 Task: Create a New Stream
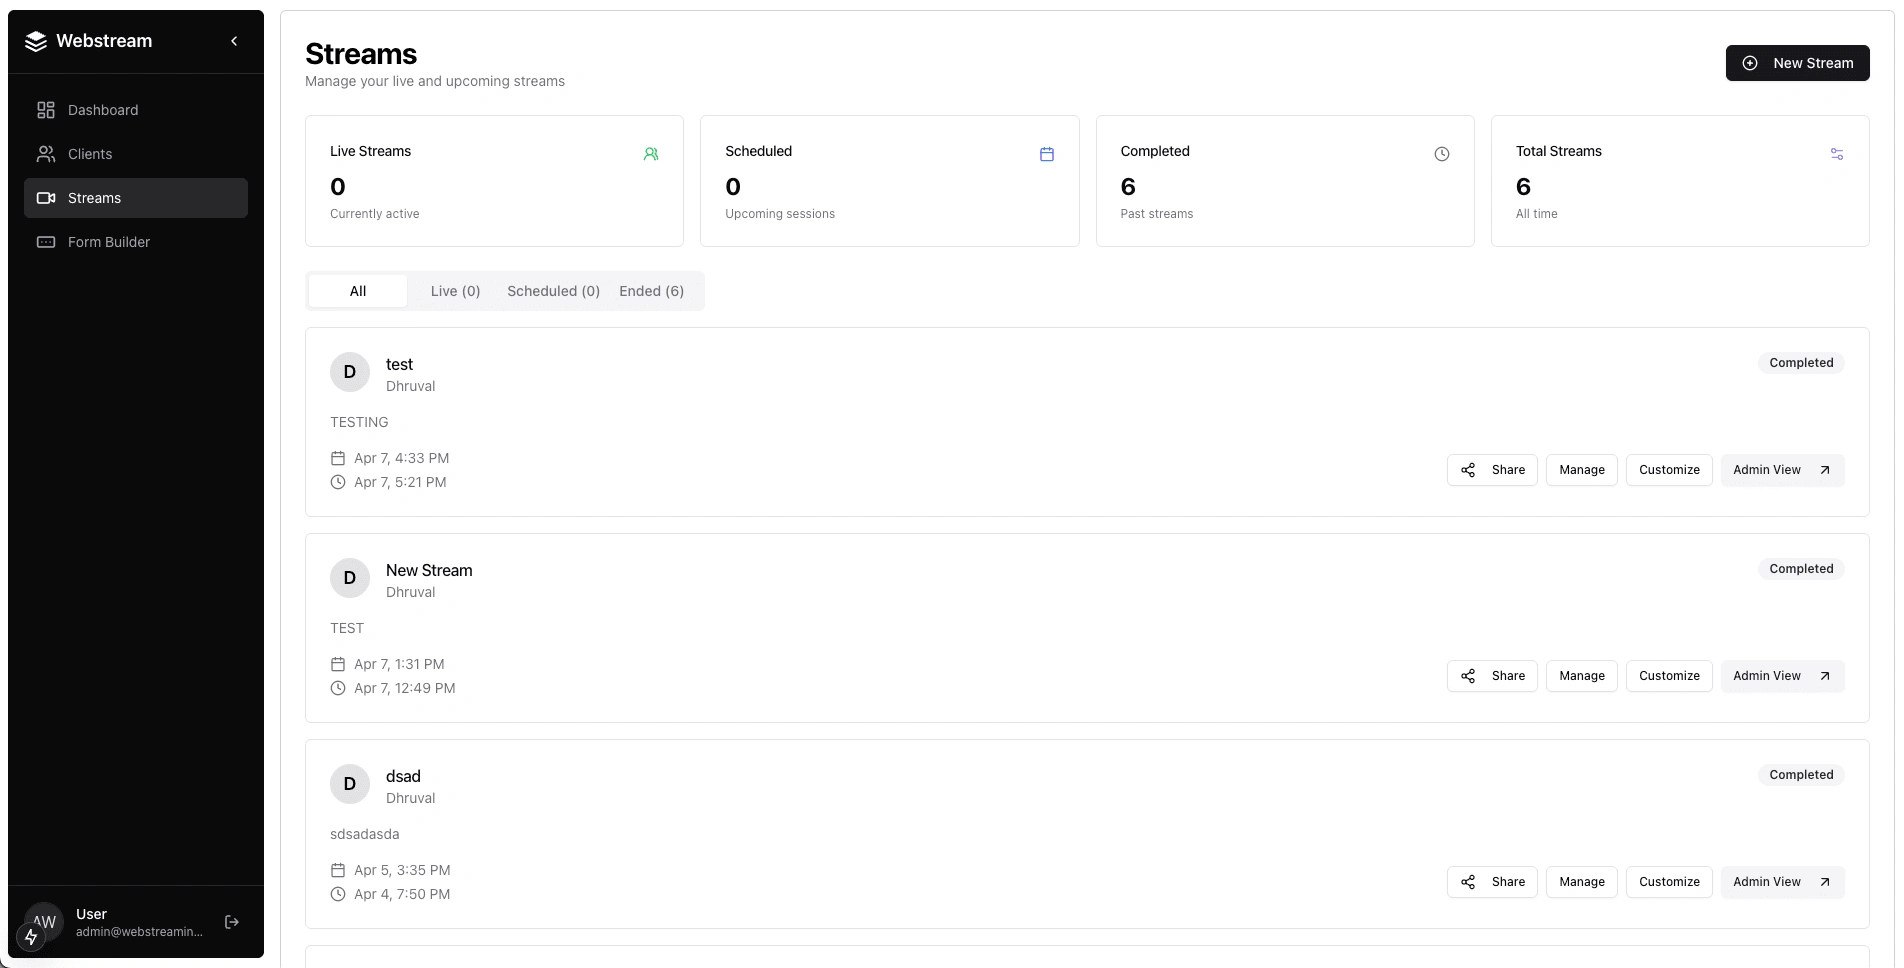pos(1798,63)
